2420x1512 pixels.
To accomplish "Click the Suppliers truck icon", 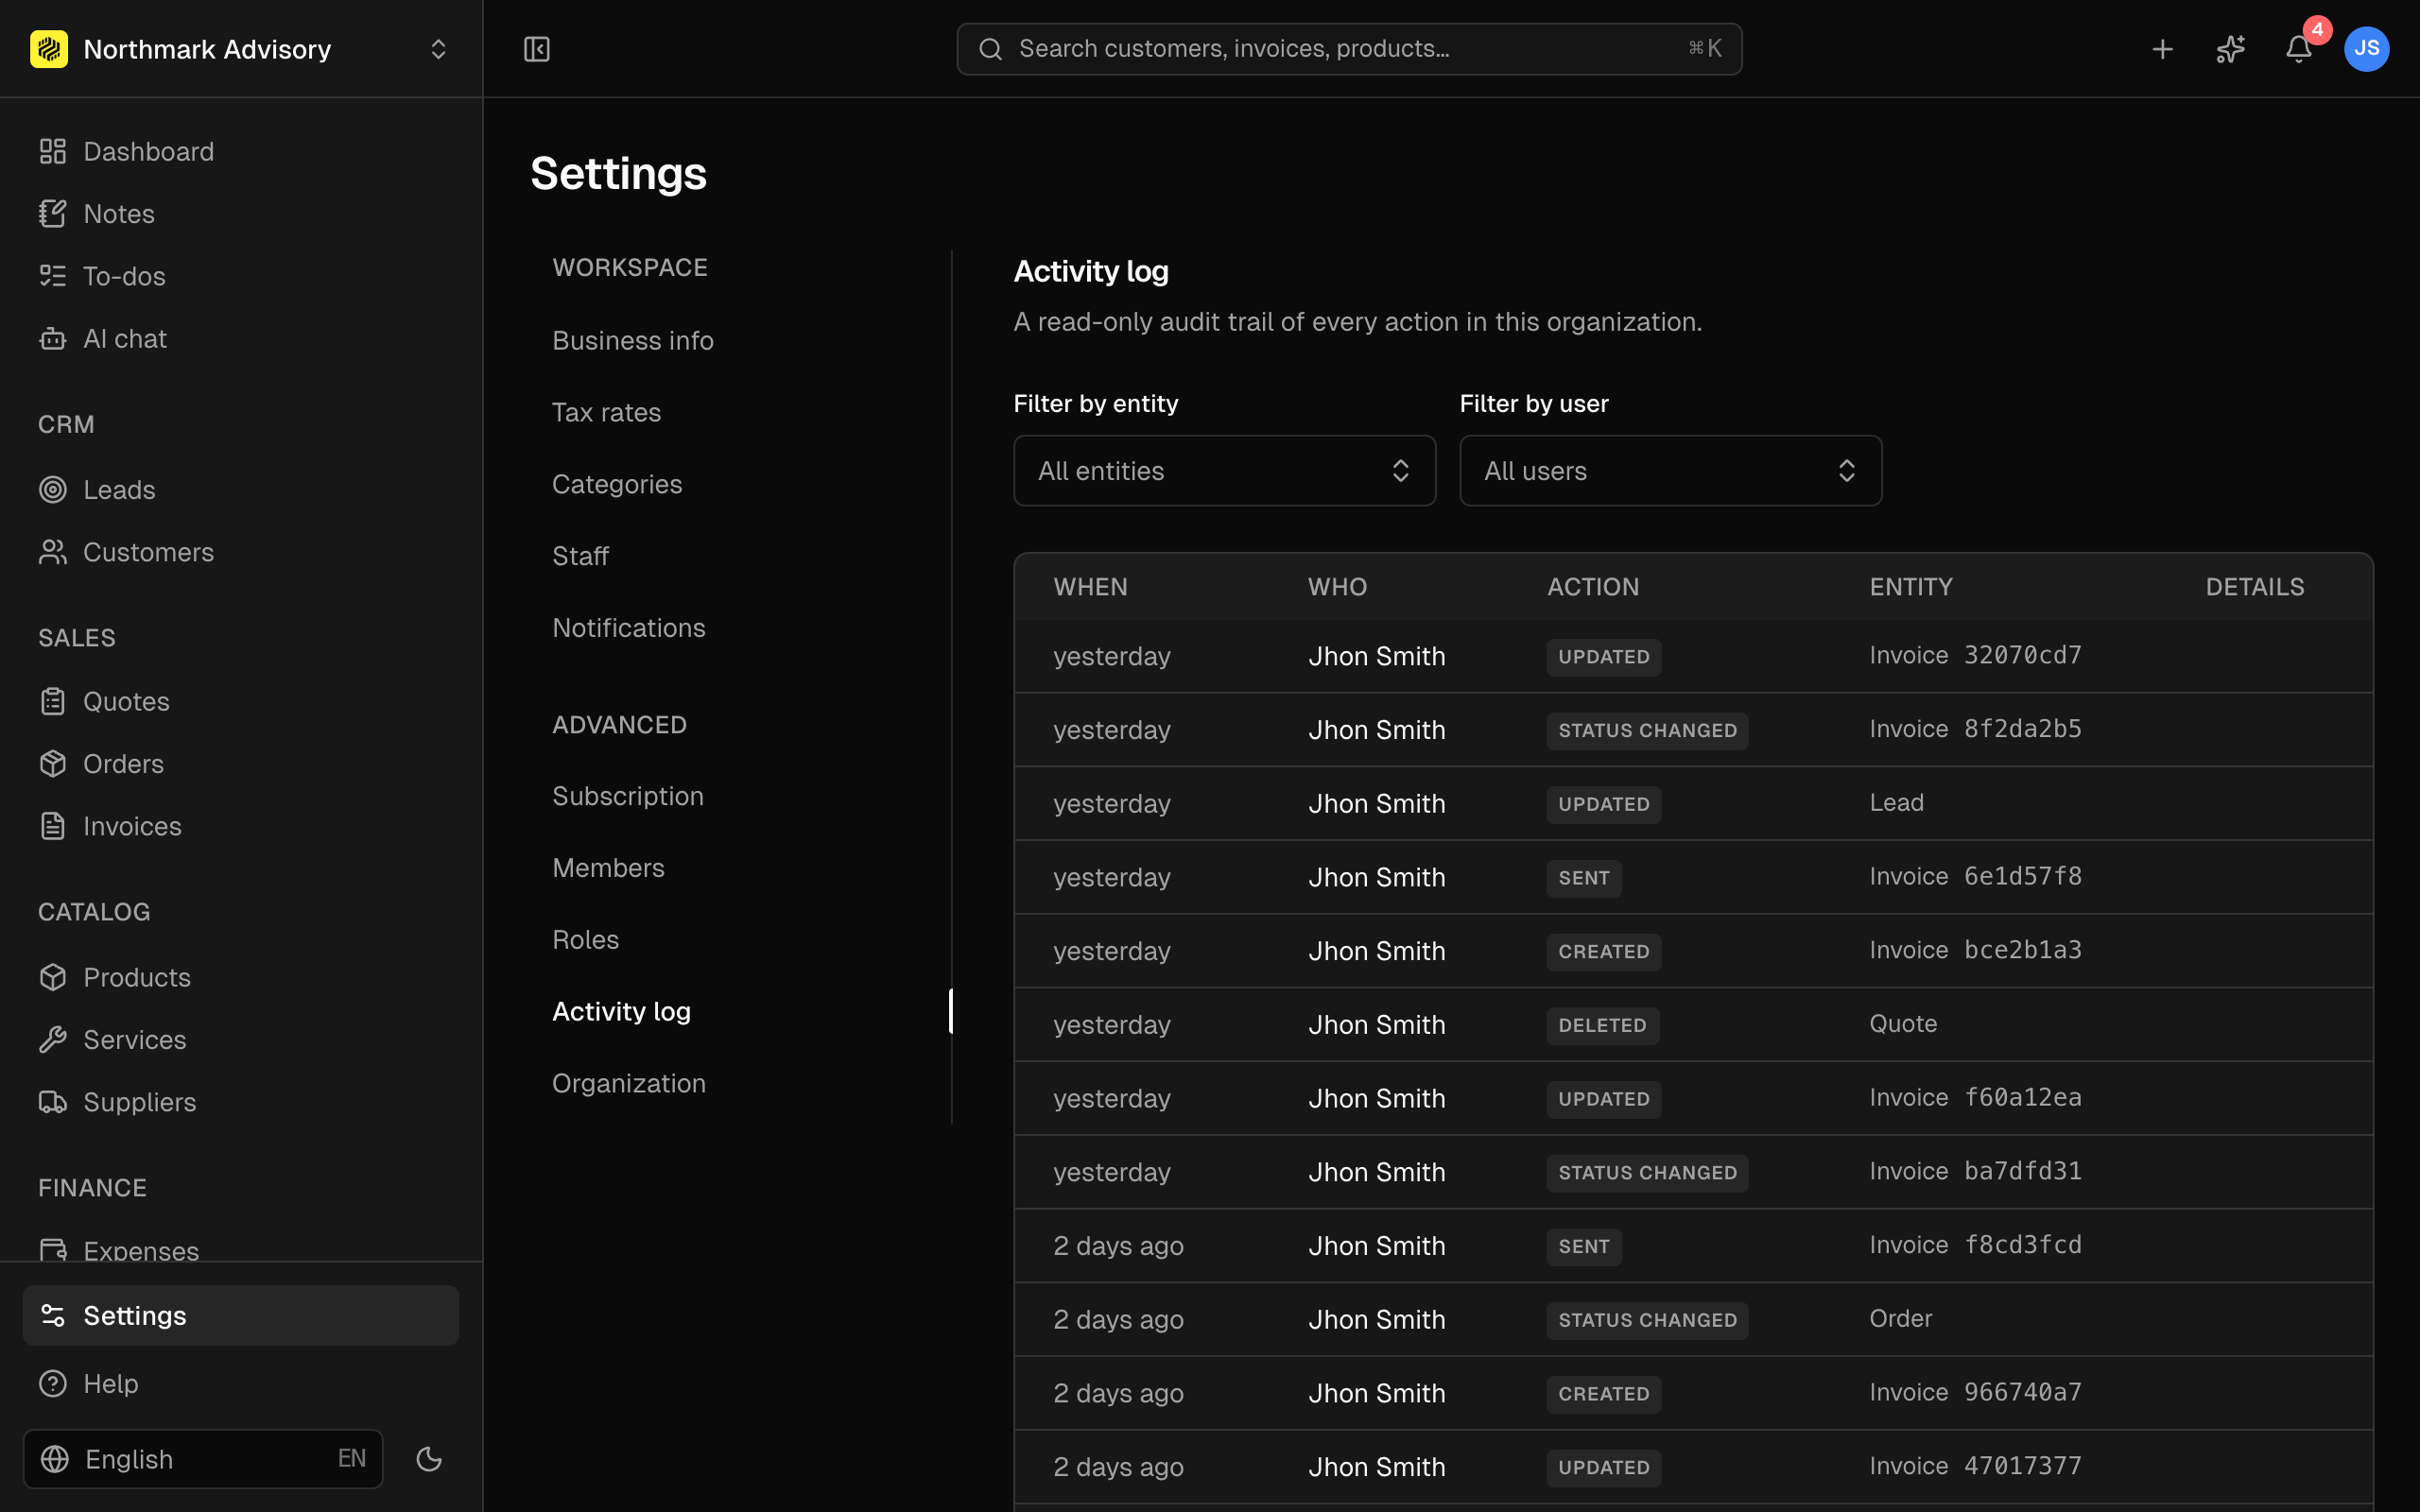I will (53, 1102).
